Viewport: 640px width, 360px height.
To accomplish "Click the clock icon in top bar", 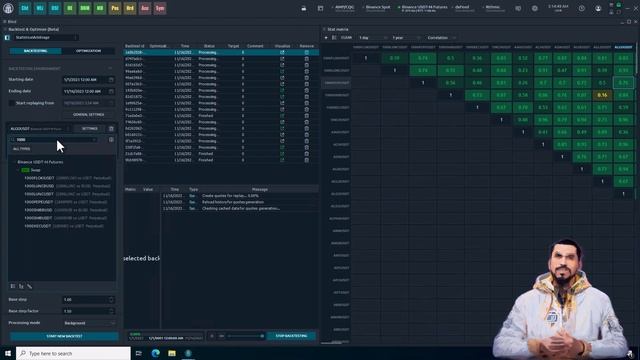I will [582, 8].
